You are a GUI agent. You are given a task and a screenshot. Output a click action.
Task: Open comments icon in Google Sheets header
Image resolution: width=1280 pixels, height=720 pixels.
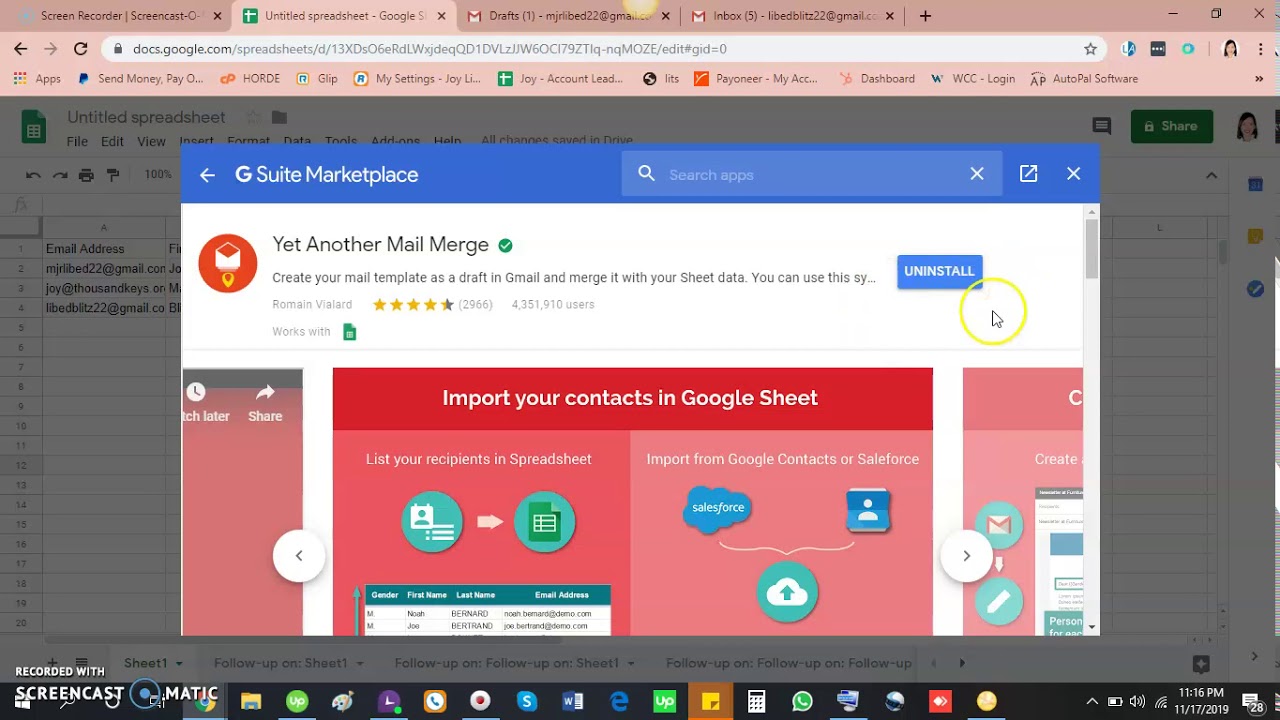tap(1102, 126)
